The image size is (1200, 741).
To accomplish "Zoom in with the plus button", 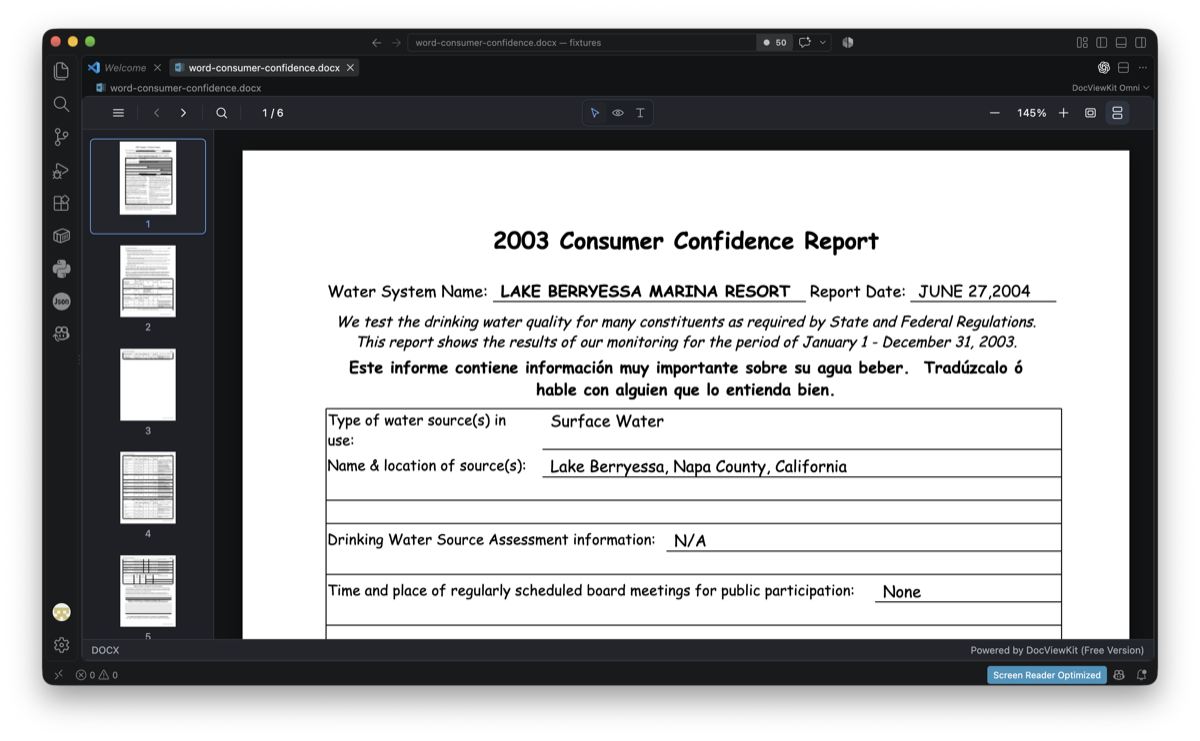I will click(x=1063, y=113).
